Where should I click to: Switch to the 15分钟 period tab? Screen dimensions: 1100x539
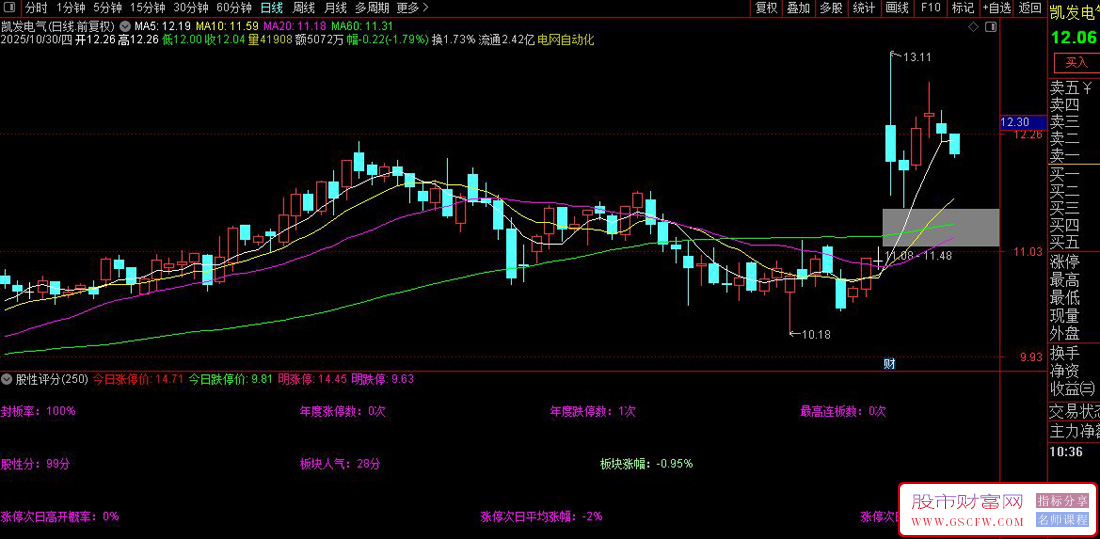point(147,8)
